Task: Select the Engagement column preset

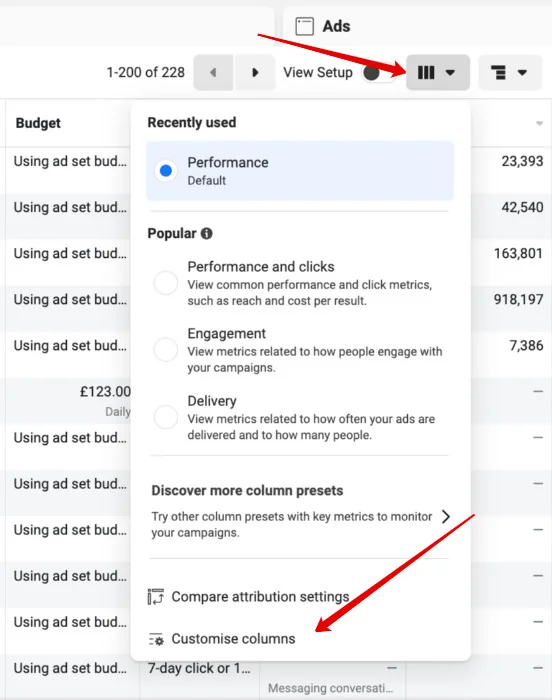Action: click(300, 350)
